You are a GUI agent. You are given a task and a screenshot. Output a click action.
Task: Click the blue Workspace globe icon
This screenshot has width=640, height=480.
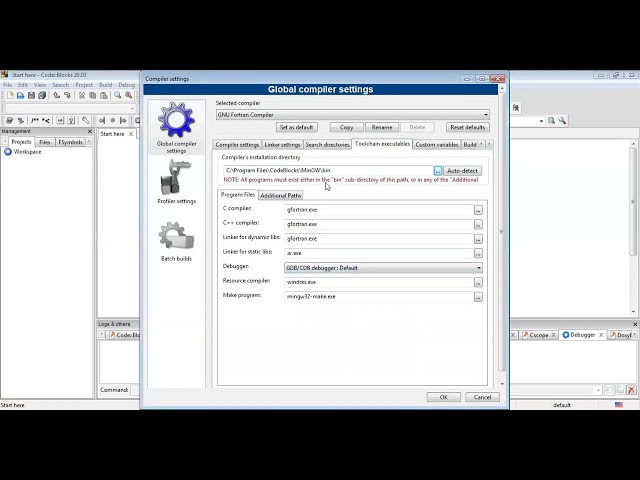[8, 152]
